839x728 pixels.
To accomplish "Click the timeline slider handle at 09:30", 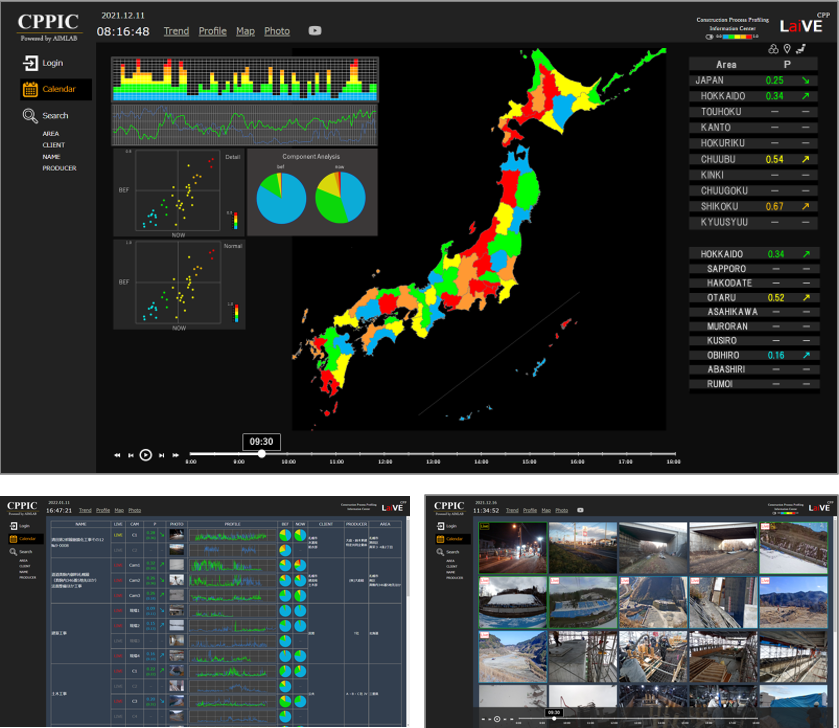I will pyautogui.click(x=262, y=454).
